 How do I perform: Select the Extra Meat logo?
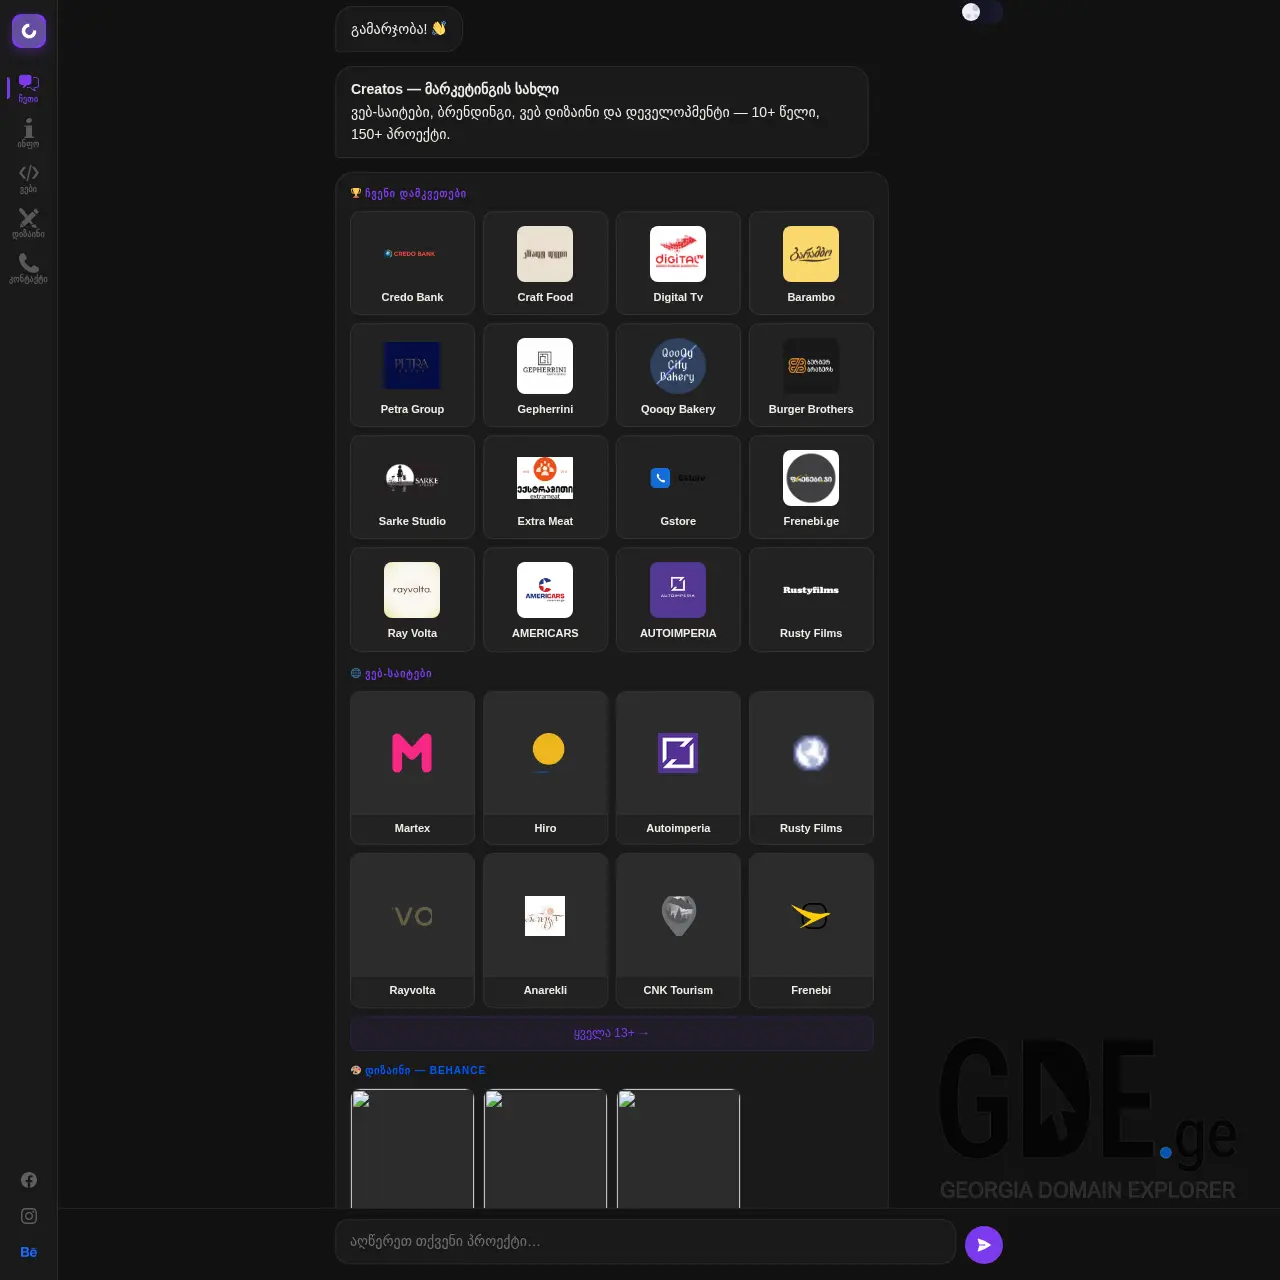pos(545,478)
